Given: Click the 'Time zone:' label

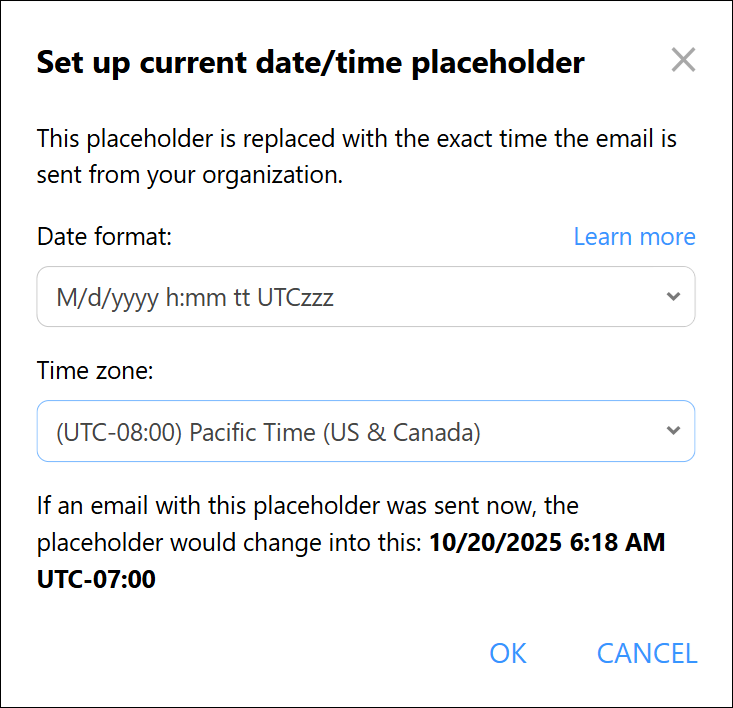Looking at the screenshot, I should pos(97,371).
